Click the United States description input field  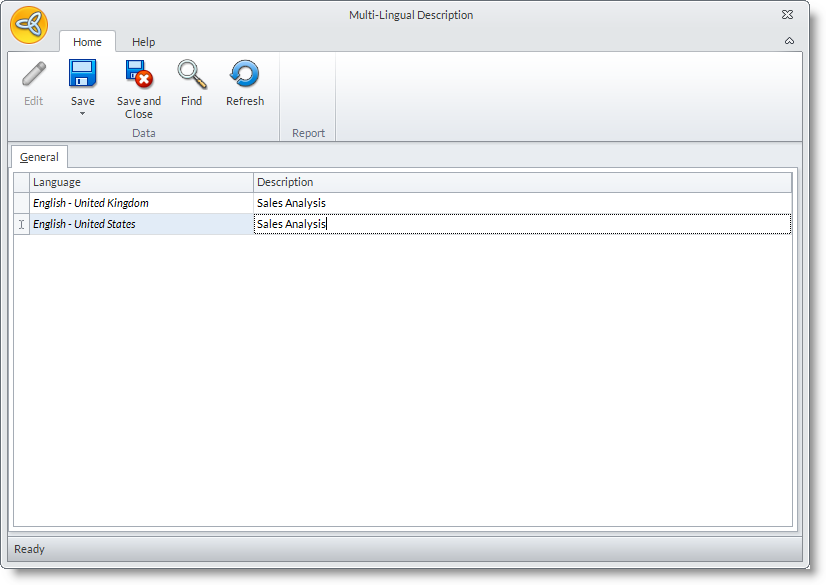point(520,224)
